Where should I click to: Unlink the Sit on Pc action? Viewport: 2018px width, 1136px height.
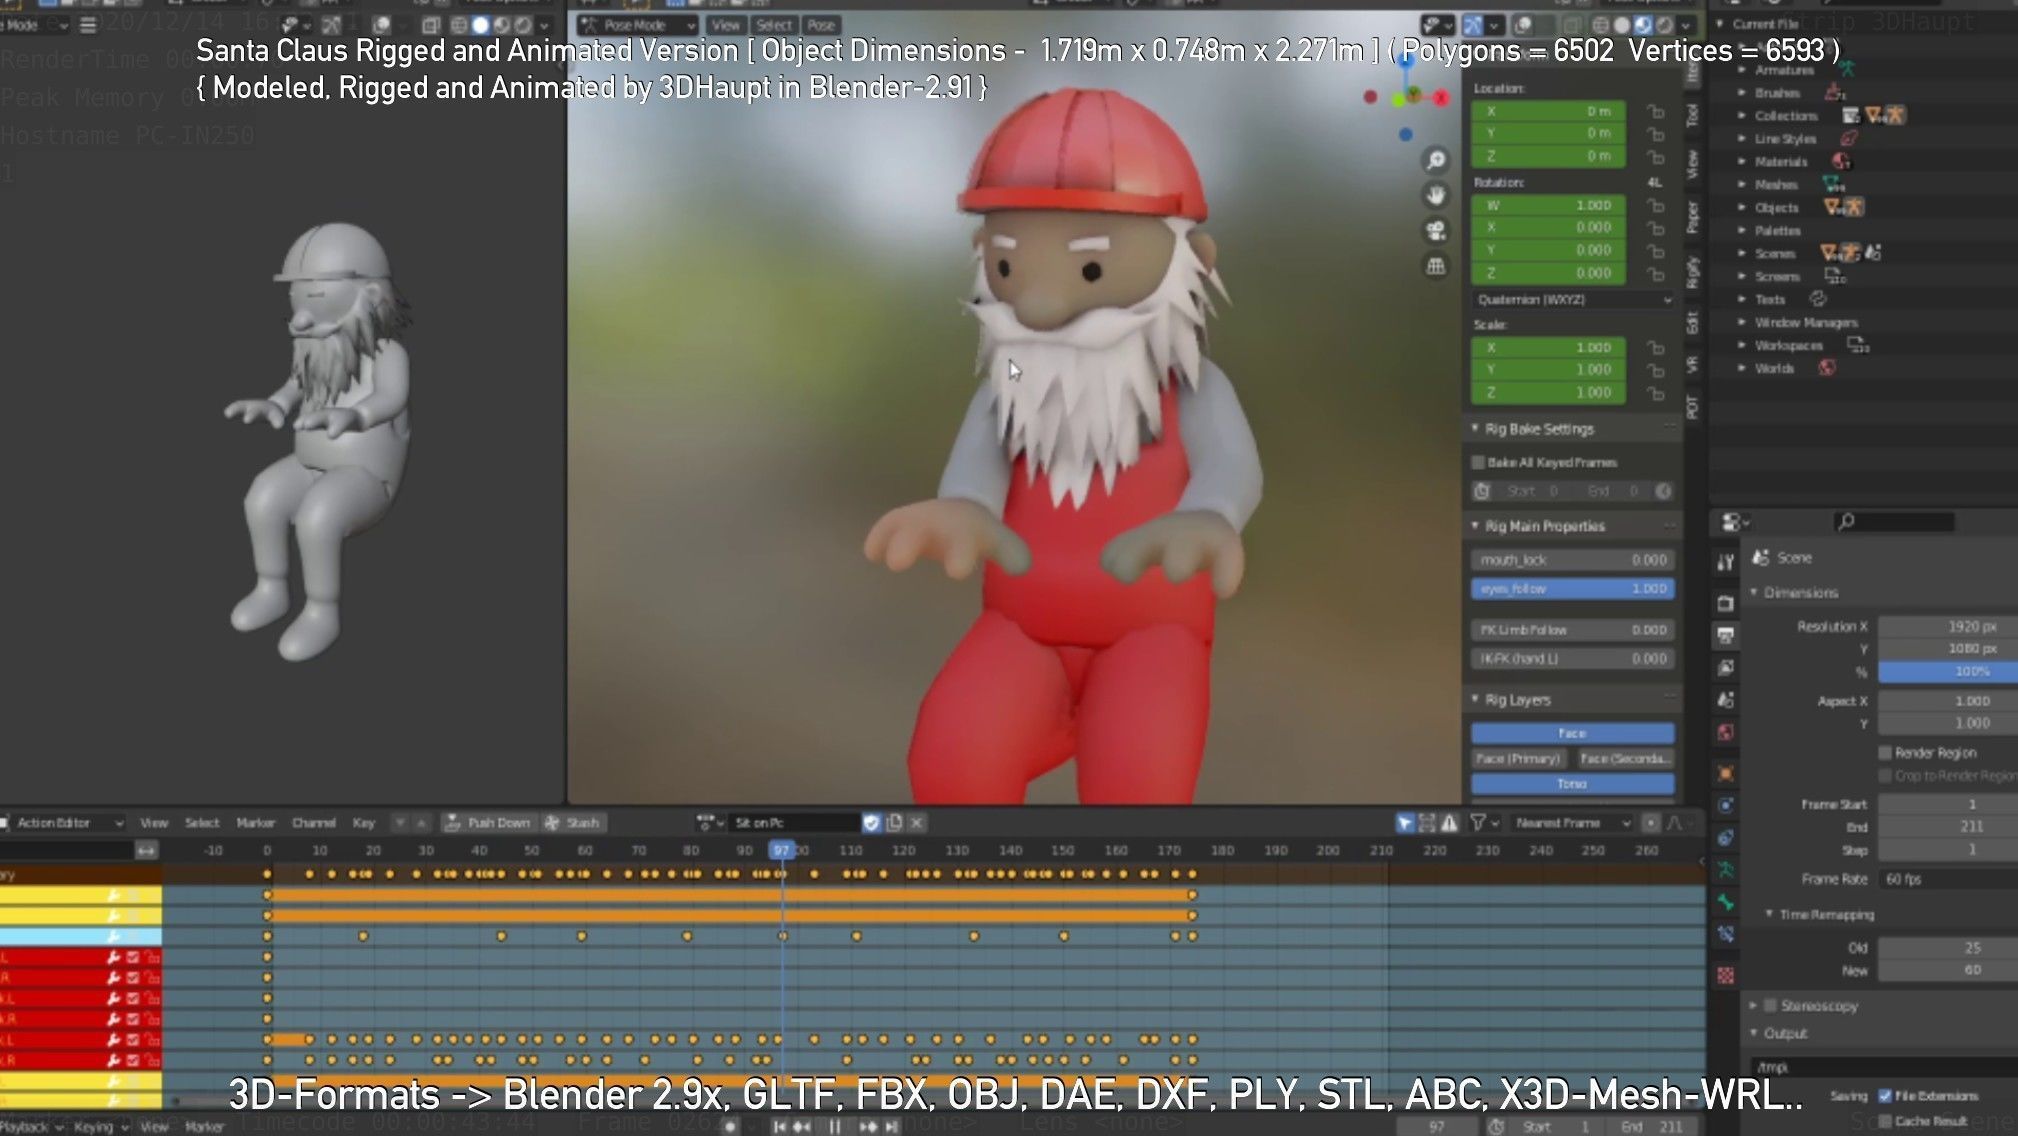coord(916,822)
